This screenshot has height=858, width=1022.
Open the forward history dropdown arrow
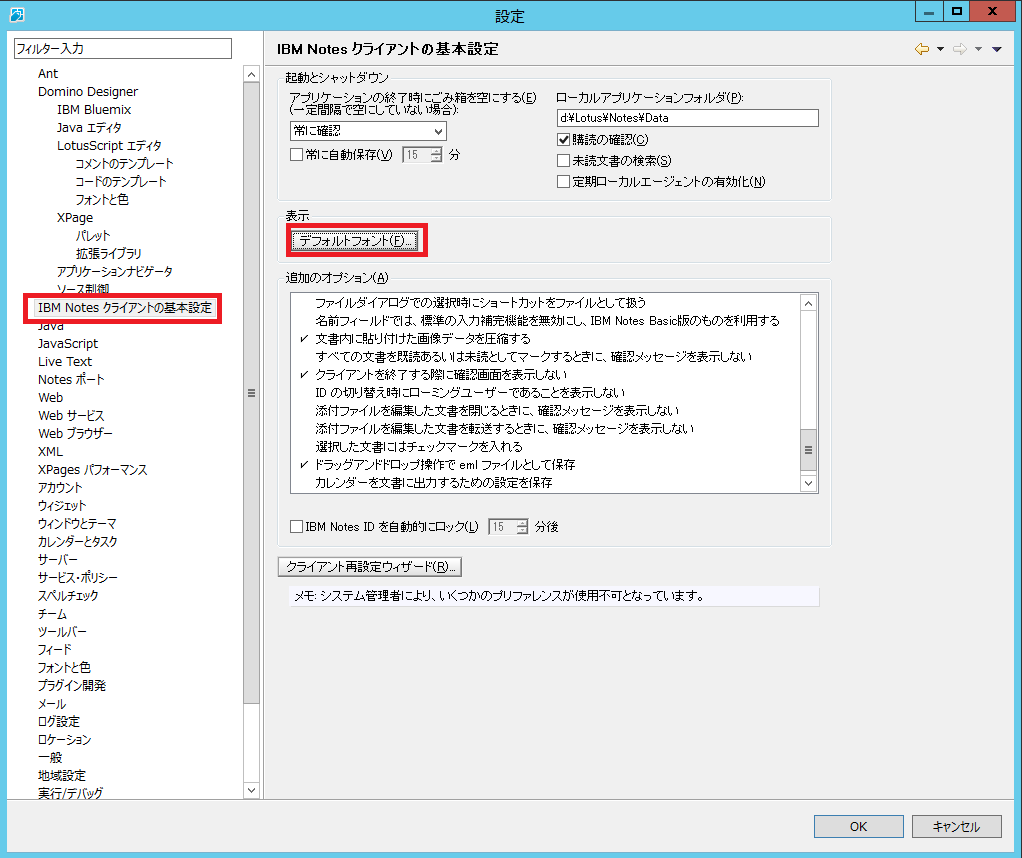coord(978,49)
